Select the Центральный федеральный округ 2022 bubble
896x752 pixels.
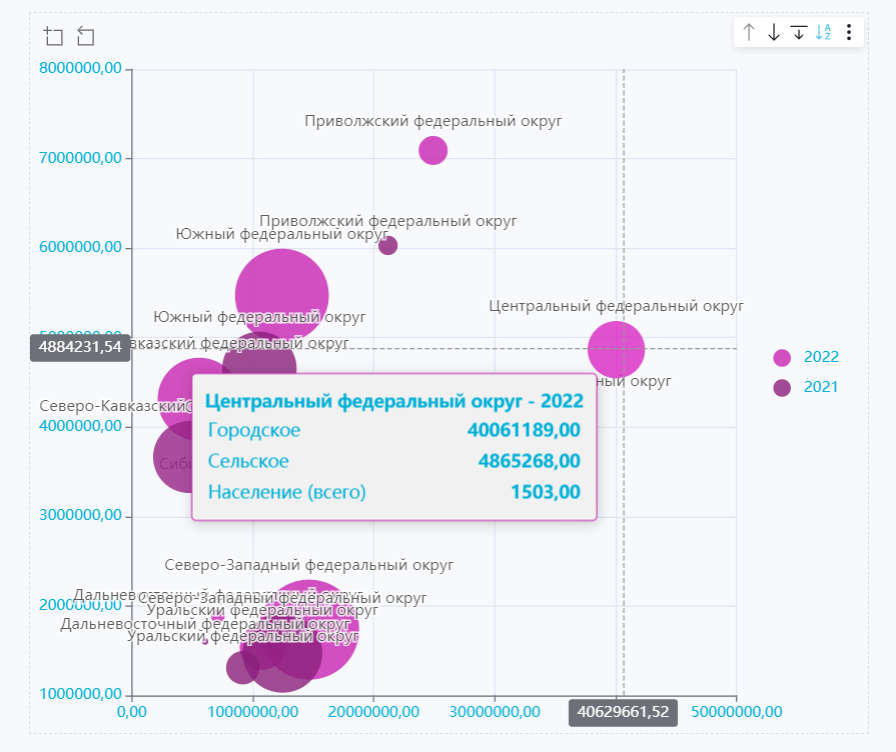pyautogui.click(x=616, y=349)
